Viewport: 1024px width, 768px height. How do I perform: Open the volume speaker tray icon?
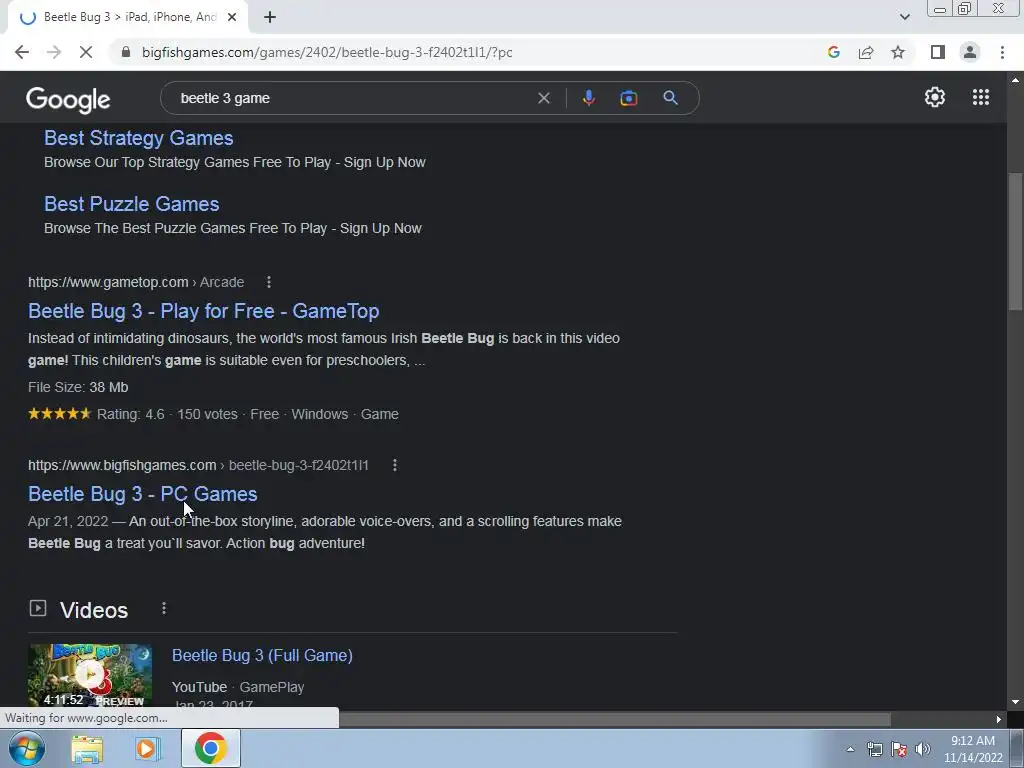923,749
